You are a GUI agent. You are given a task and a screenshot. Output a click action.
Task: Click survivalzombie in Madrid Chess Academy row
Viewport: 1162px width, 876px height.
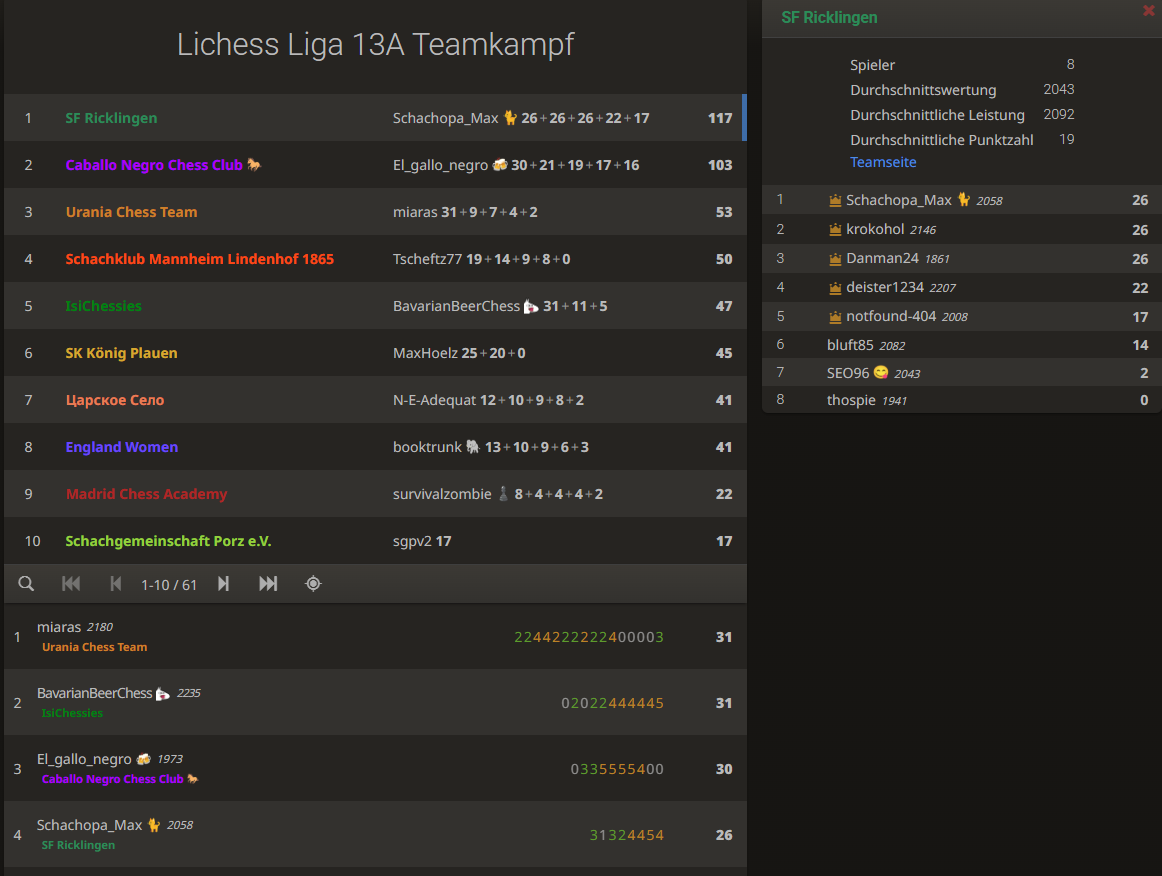point(442,494)
